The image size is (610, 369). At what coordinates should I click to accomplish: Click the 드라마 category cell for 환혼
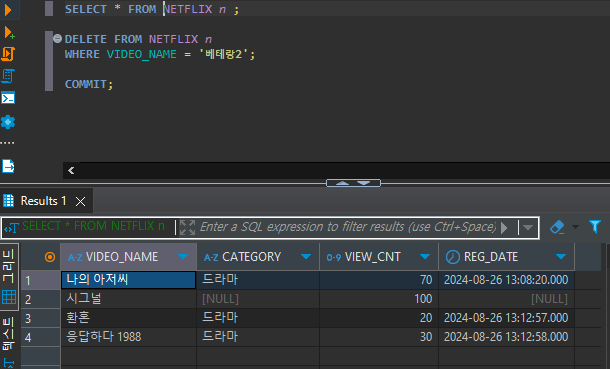coord(258,318)
